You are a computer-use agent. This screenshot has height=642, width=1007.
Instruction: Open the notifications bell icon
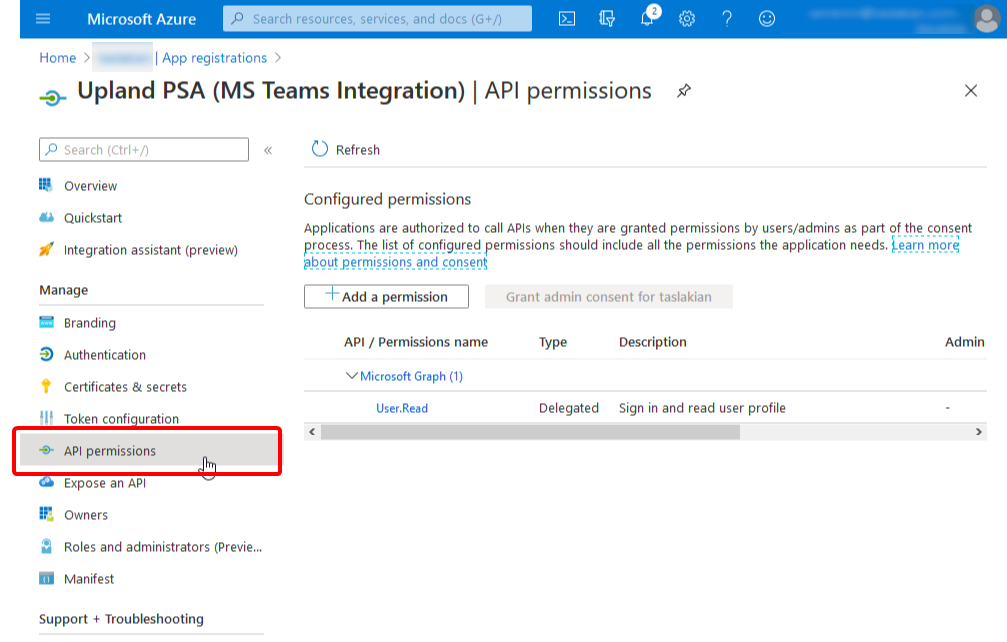coord(647,18)
